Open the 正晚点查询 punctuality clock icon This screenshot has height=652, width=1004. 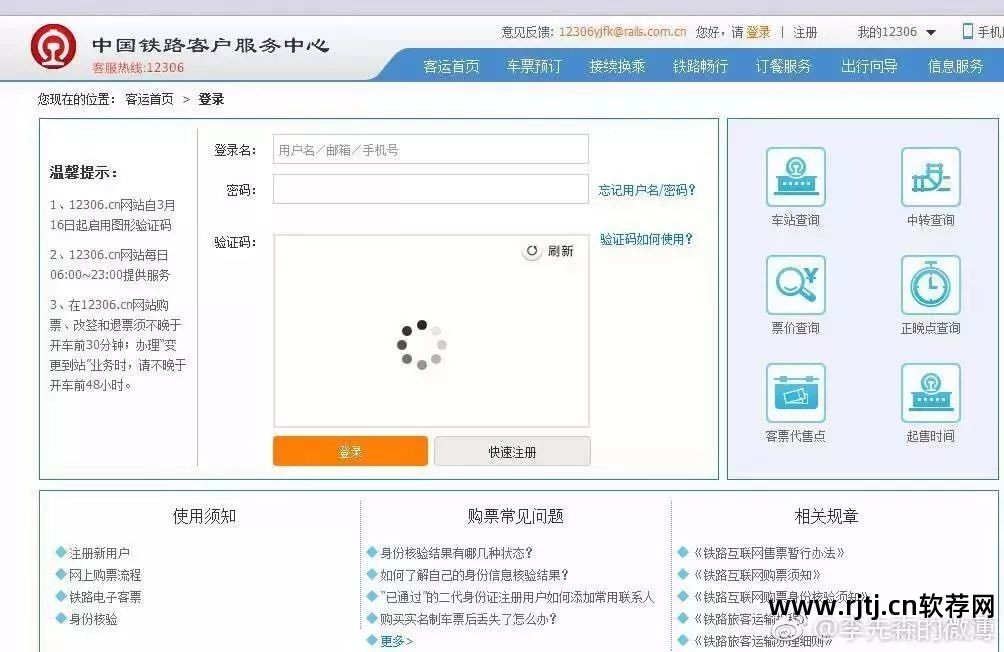[930, 285]
